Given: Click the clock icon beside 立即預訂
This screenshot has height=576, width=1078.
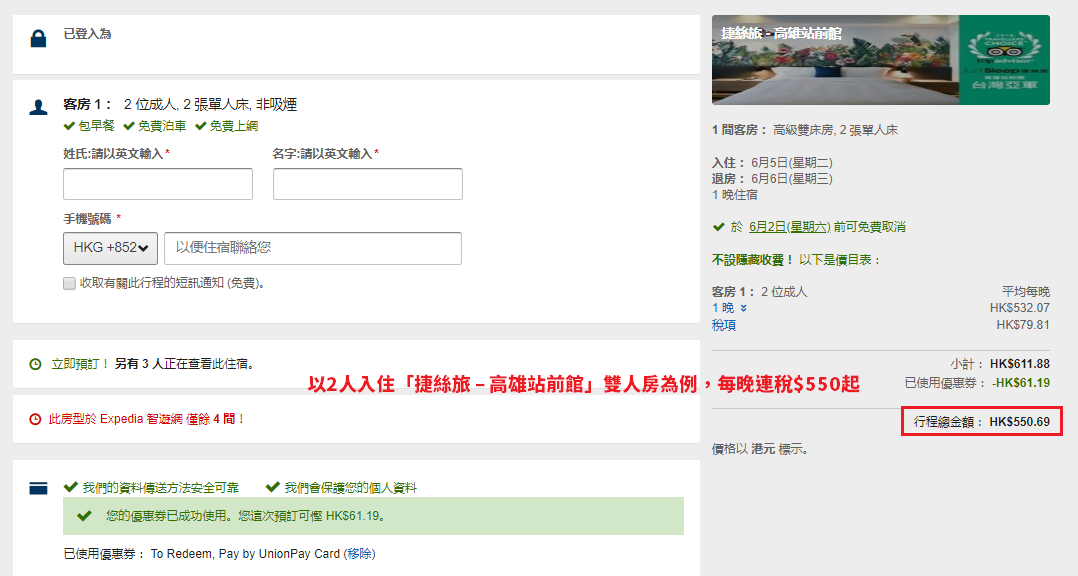Looking at the screenshot, I should click(35, 364).
